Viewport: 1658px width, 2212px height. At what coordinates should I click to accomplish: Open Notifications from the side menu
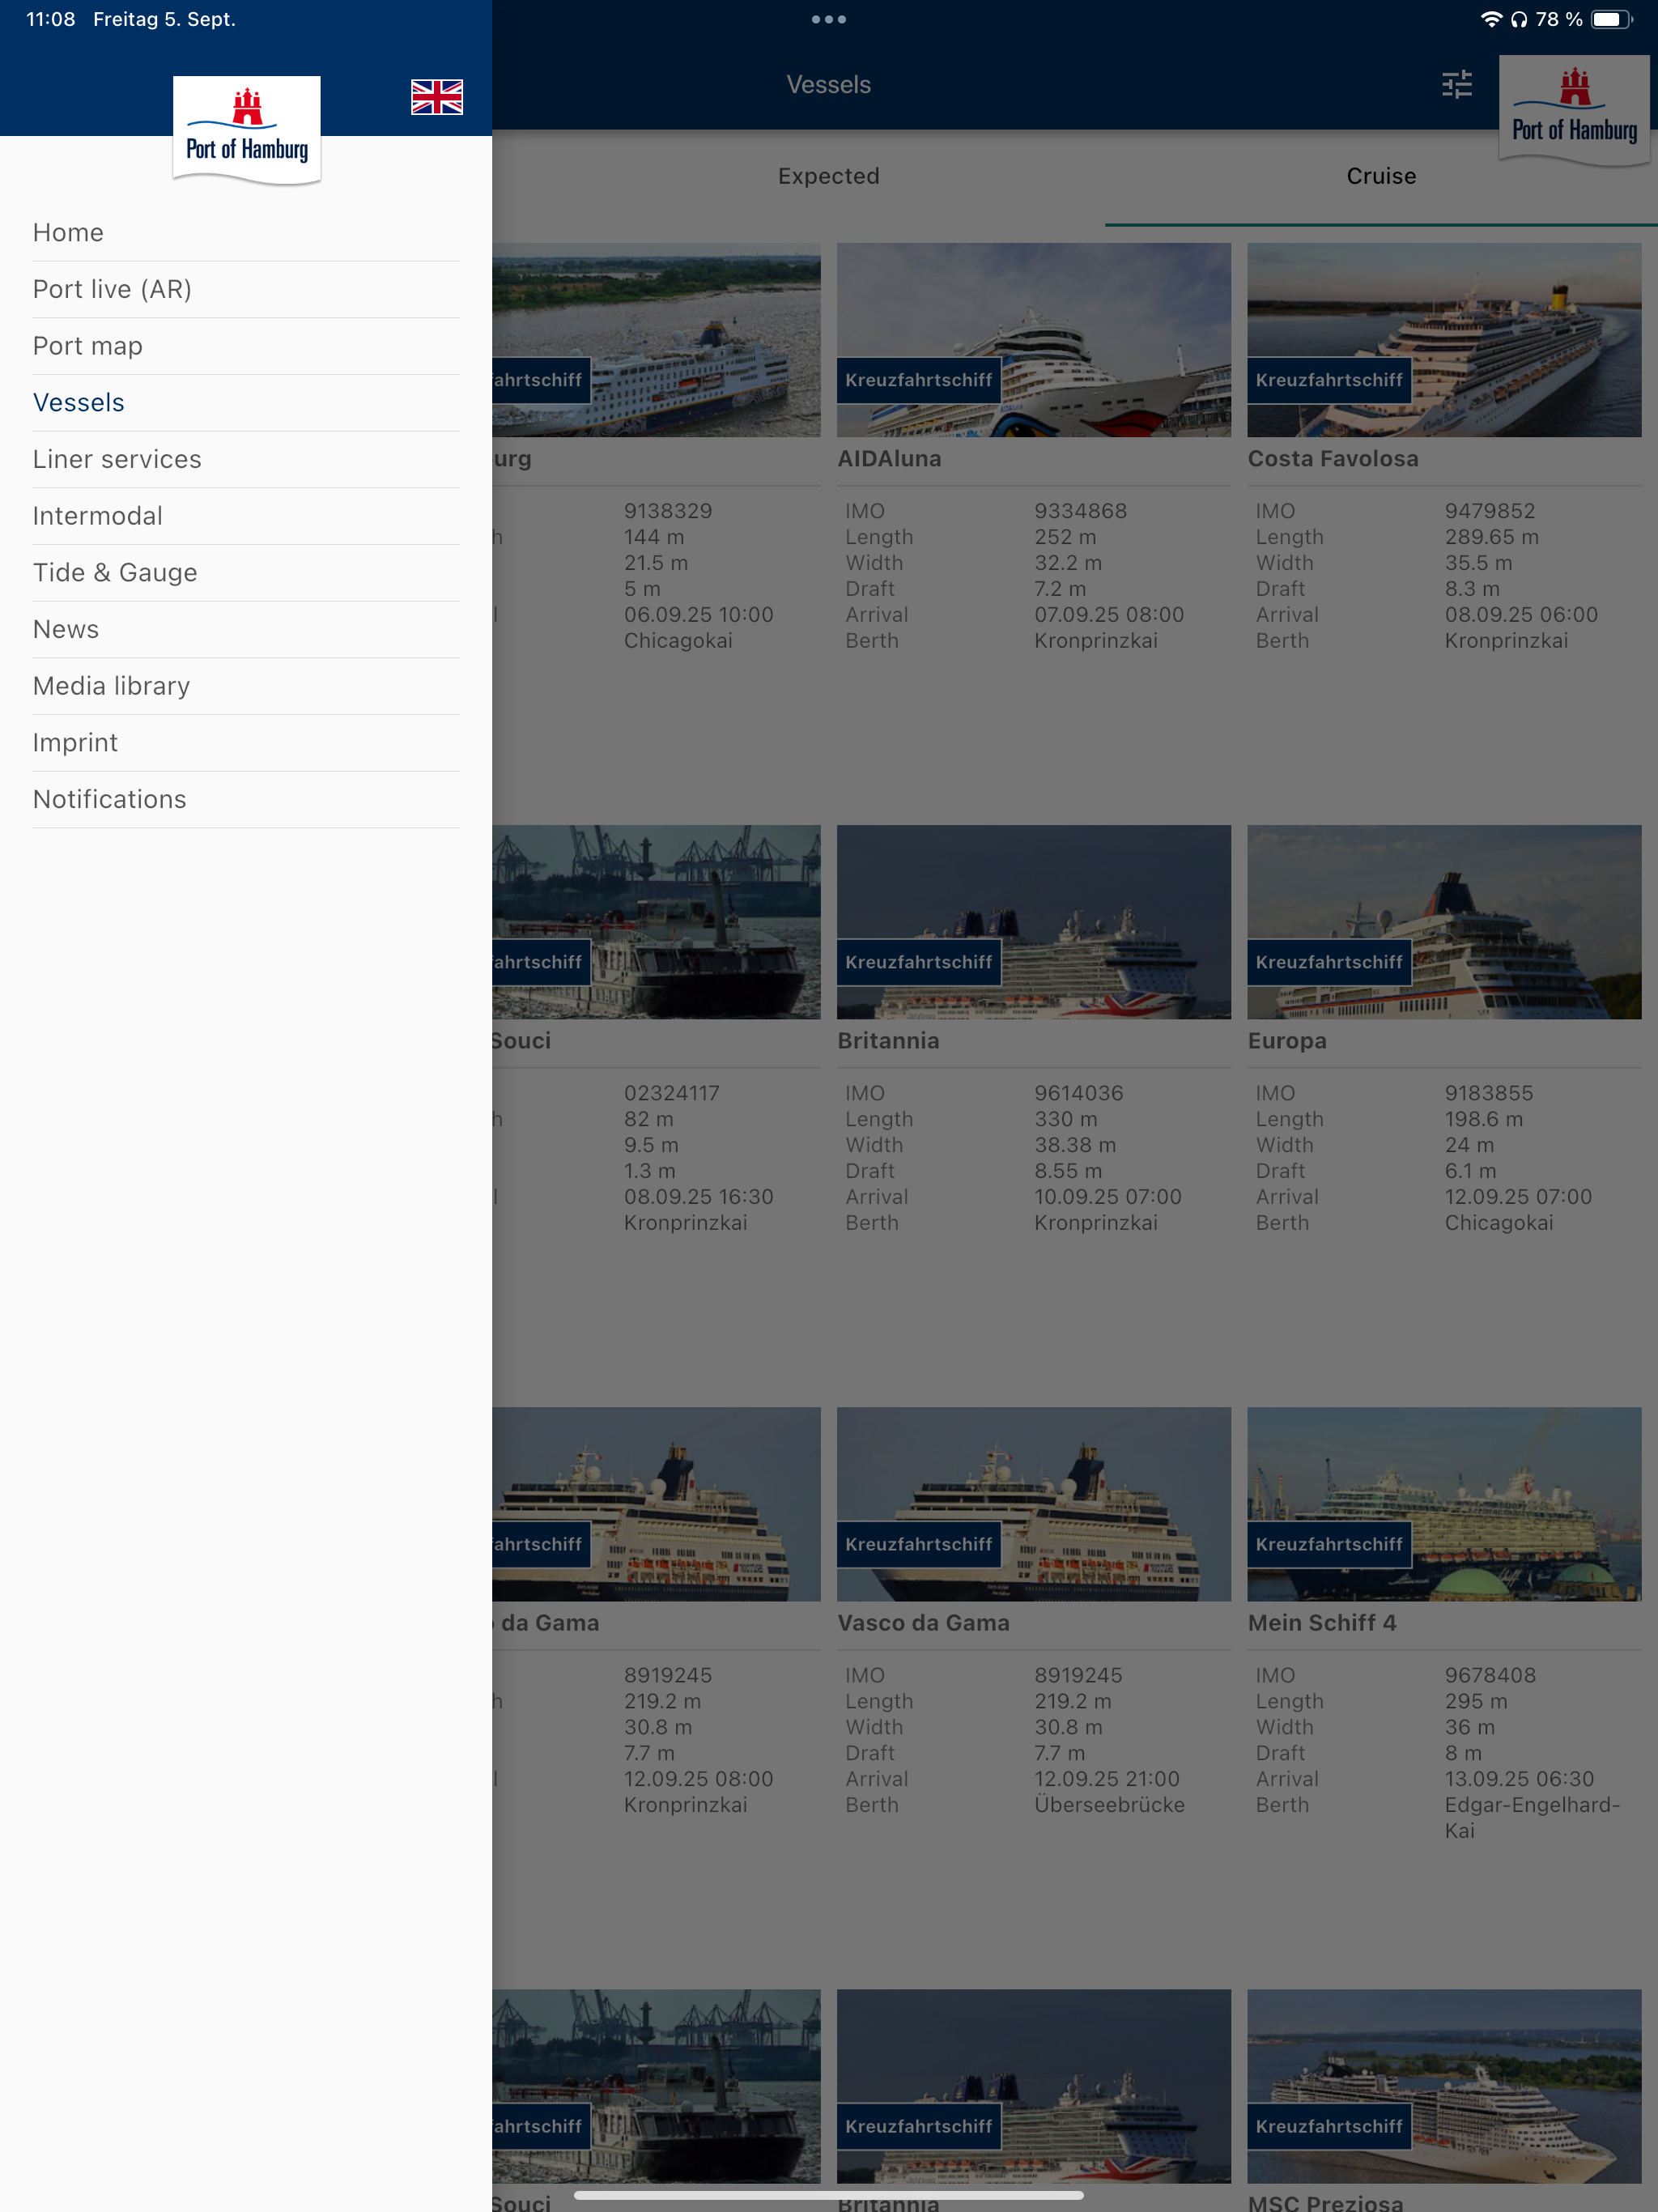point(246,800)
